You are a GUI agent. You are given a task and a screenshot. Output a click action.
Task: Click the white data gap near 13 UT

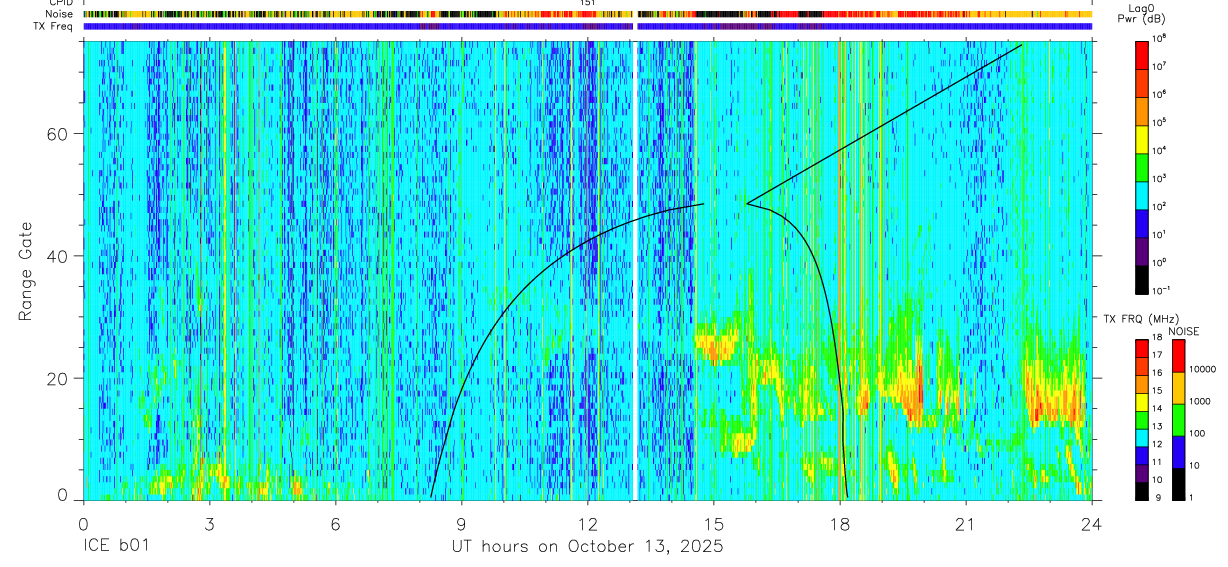636,270
